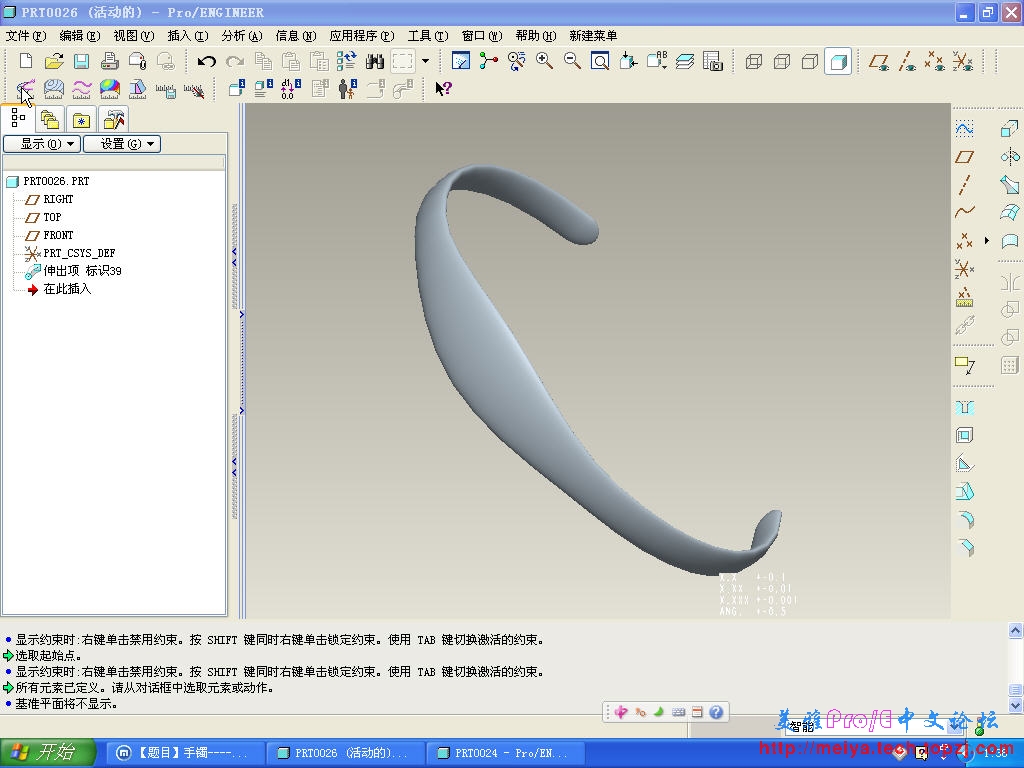Click the Layers icon in the toolbar

(x=685, y=62)
